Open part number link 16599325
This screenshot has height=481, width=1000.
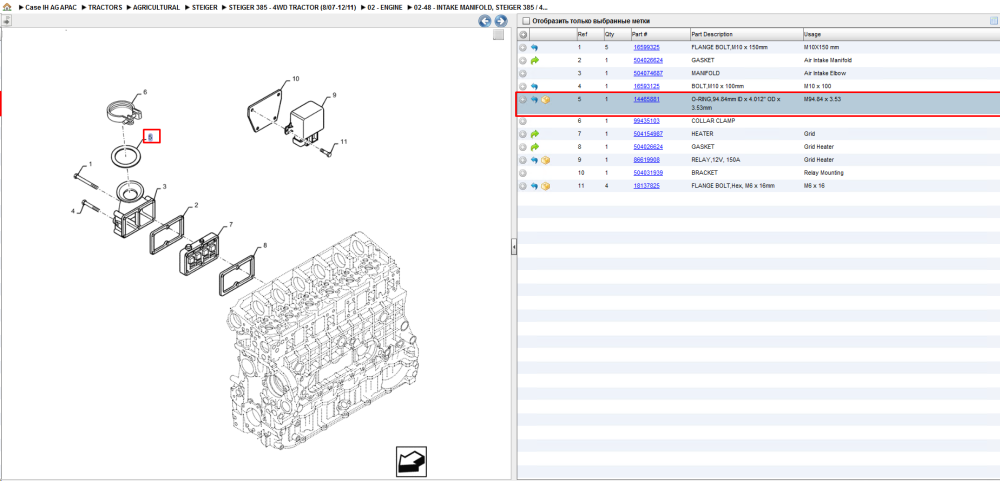[646, 48]
